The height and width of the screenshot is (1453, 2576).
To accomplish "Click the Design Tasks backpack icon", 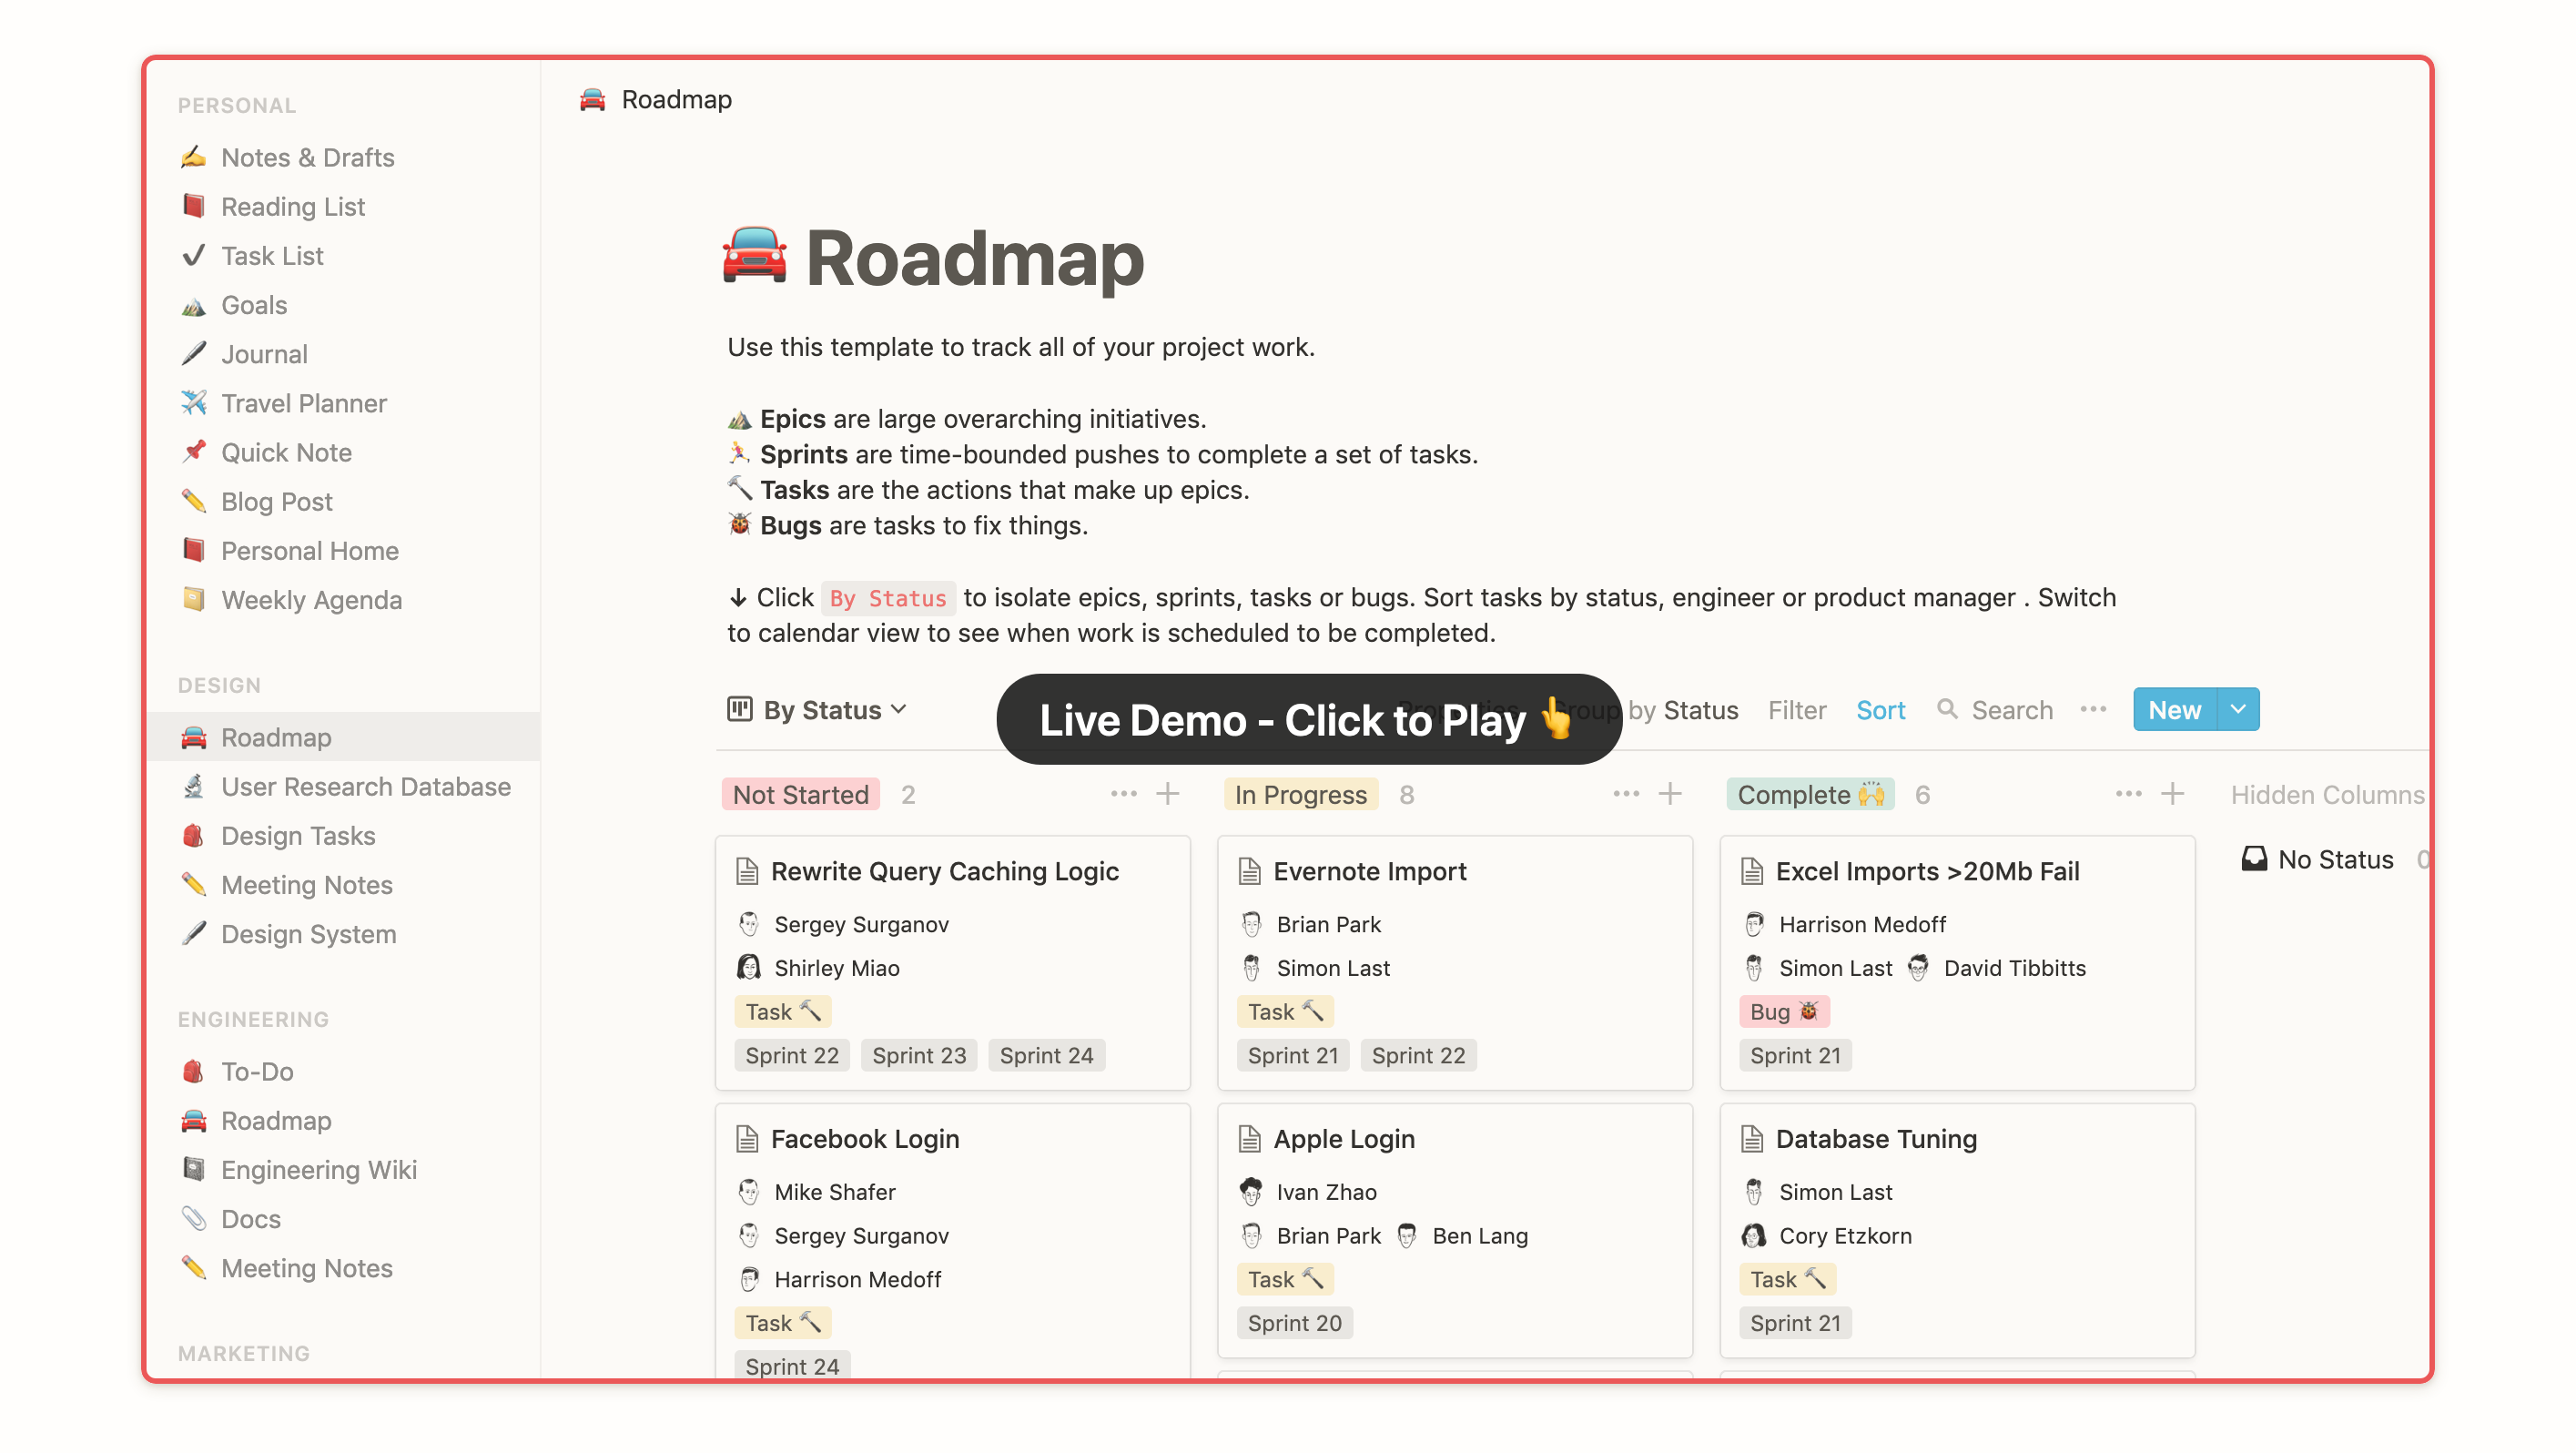I will coord(194,835).
